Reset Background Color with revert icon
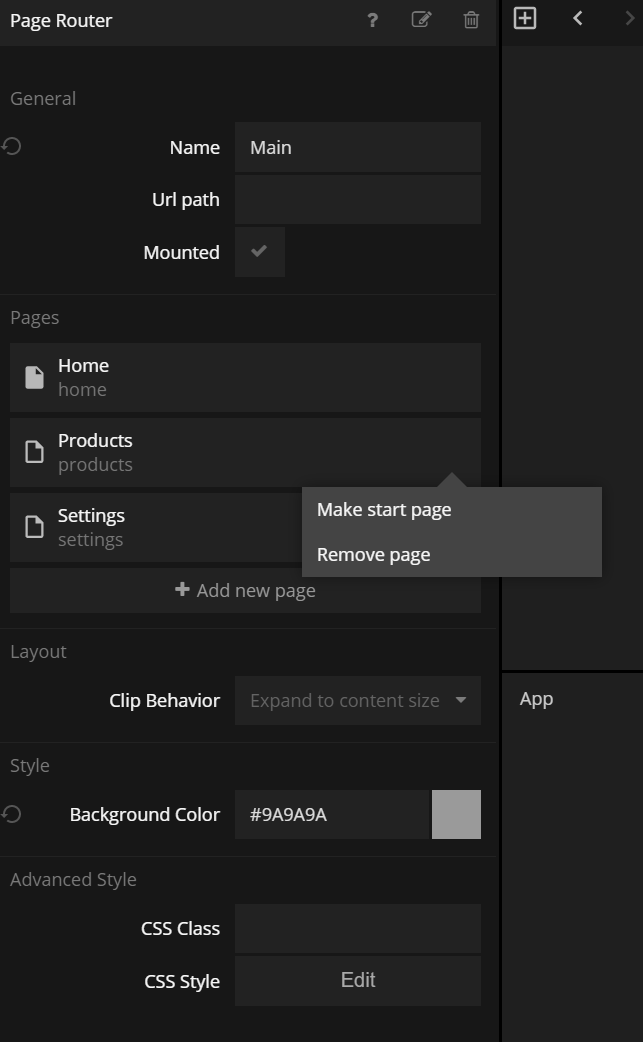The width and height of the screenshot is (643, 1042). (12, 815)
